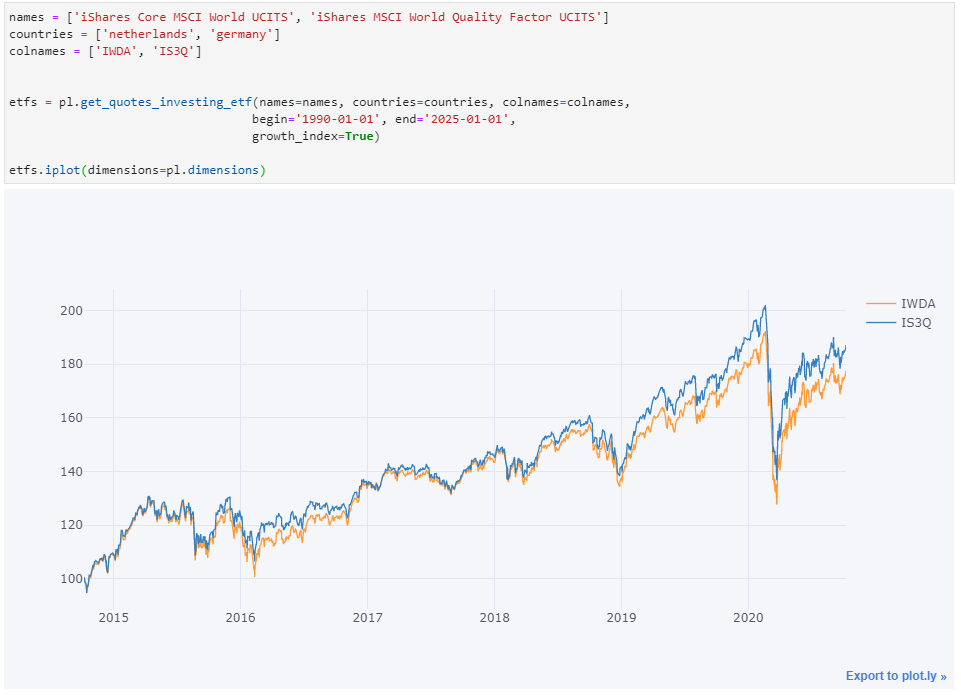Image resolution: width=961 pixels, height=695 pixels.
Task: Toggle the IWDA series in the legend
Action: [917, 303]
